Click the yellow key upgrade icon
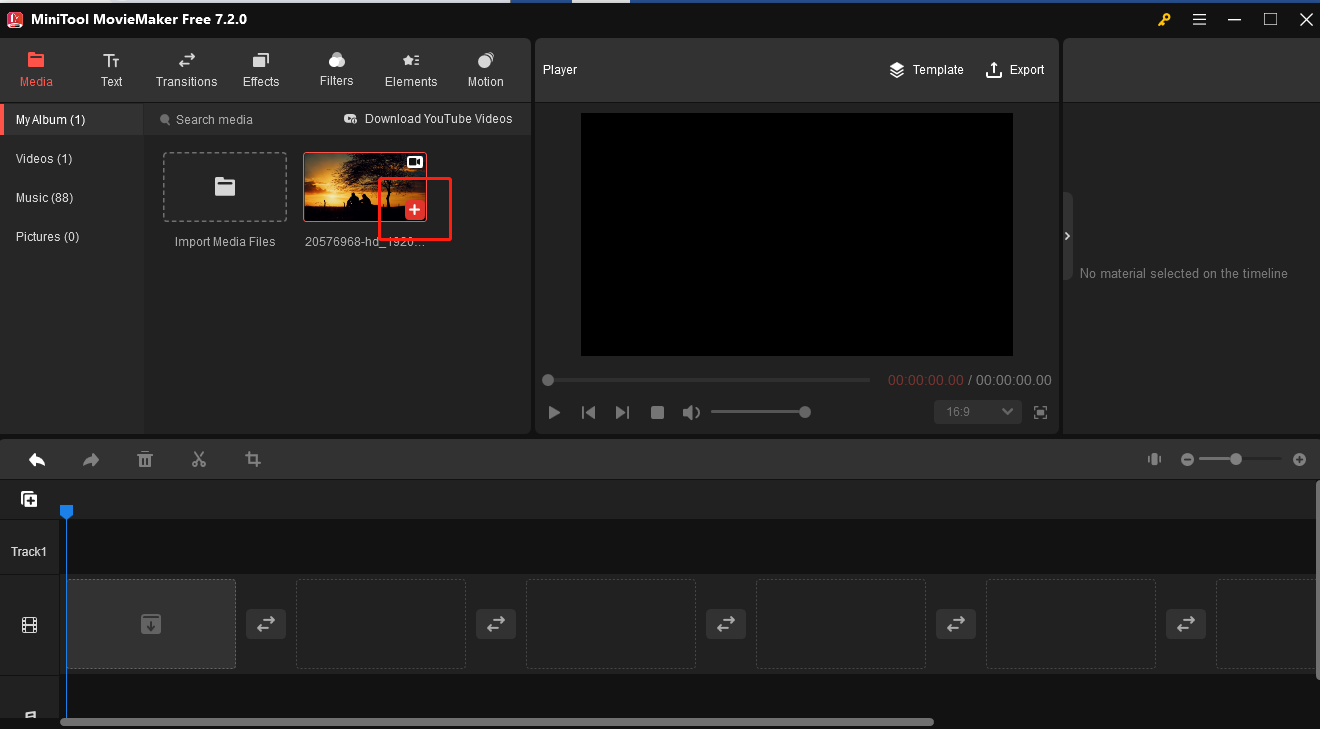This screenshot has height=729, width=1320. (x=1164, y=19)
